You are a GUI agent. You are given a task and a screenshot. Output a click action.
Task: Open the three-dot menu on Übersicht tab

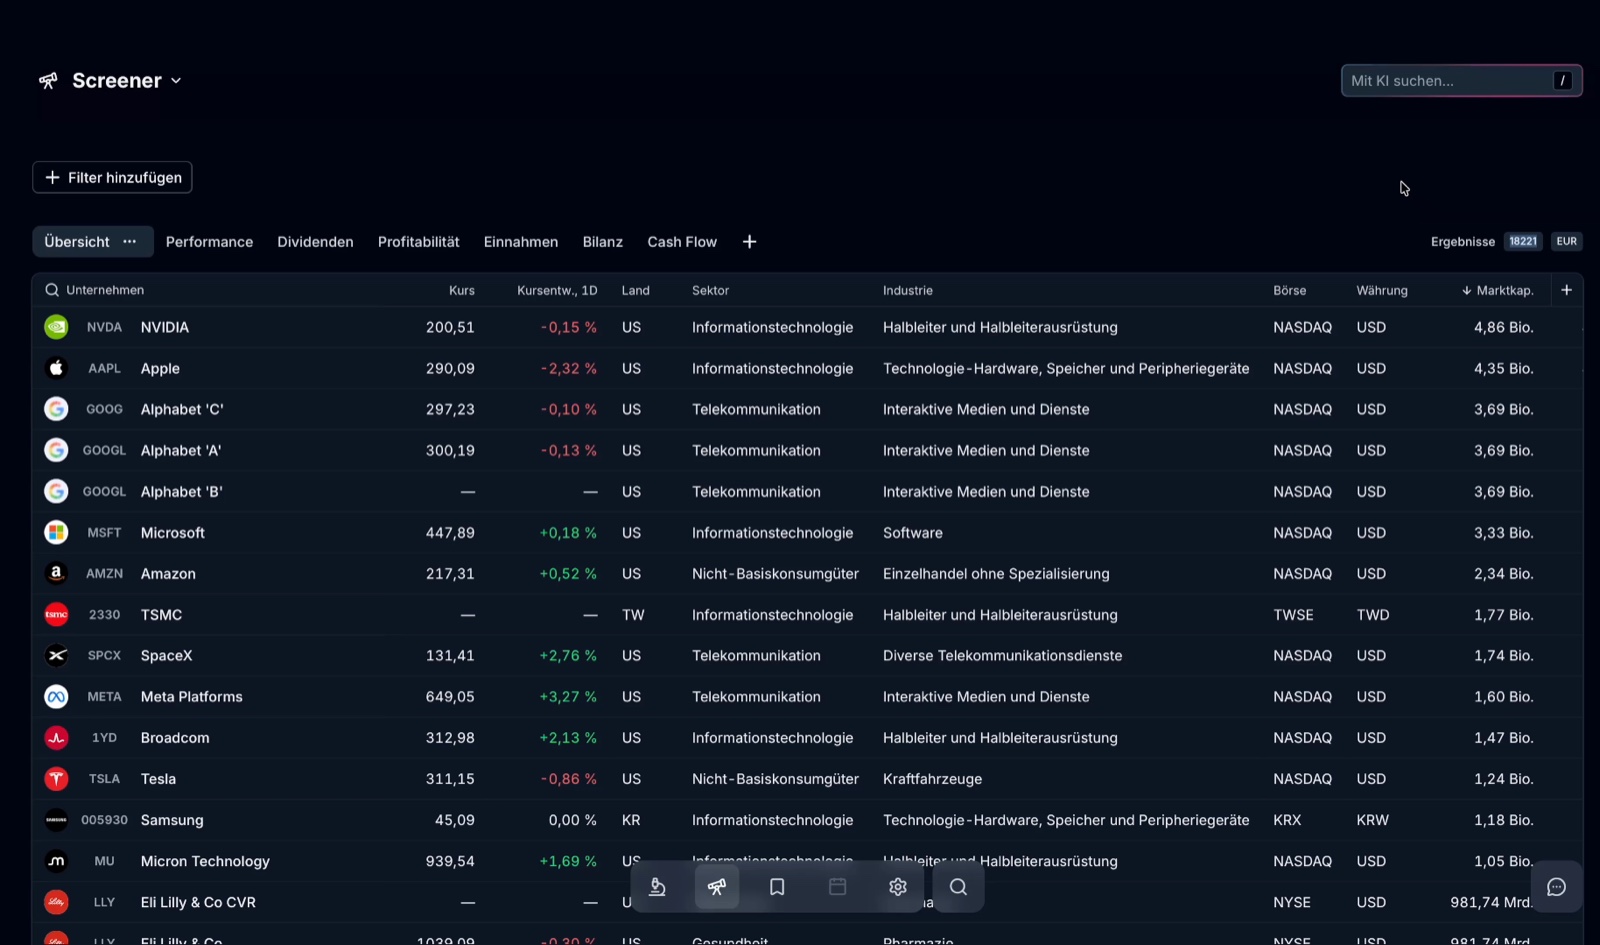130,242
